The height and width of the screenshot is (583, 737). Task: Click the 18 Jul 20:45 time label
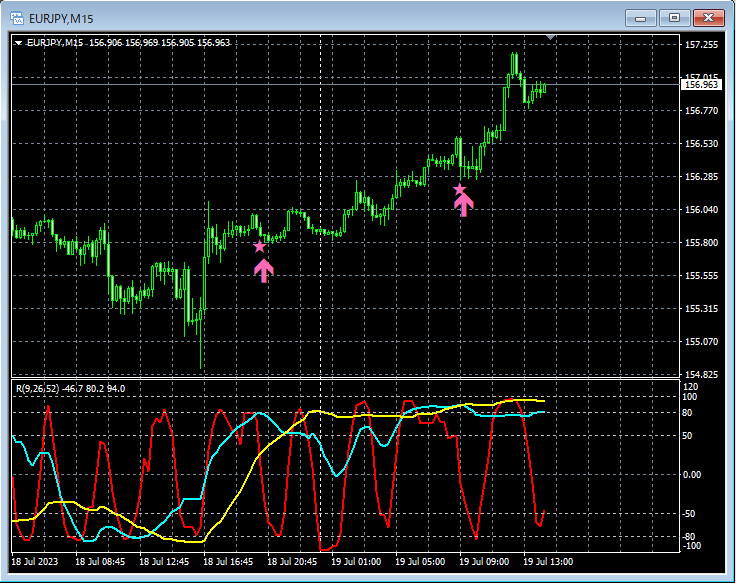(292, 562)
